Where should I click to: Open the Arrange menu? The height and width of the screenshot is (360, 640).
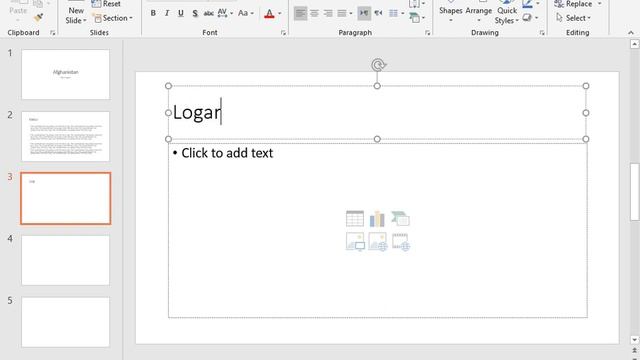point(479,12)
